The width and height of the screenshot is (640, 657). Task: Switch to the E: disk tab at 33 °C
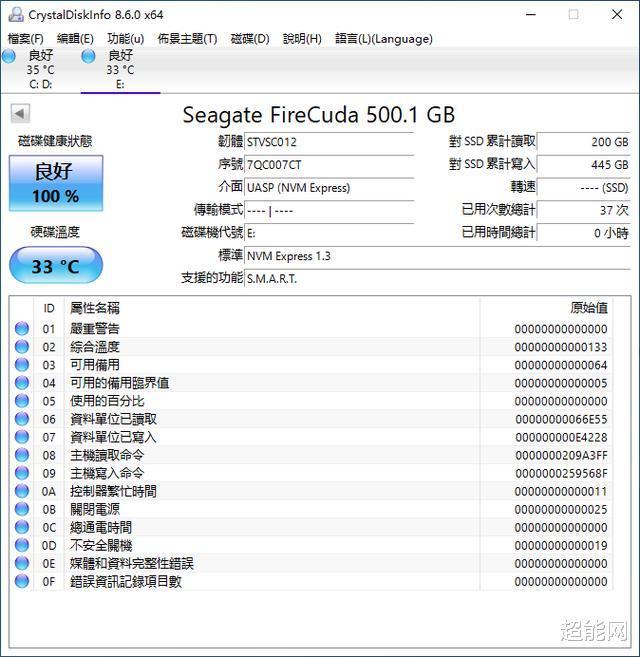[120, 69]
